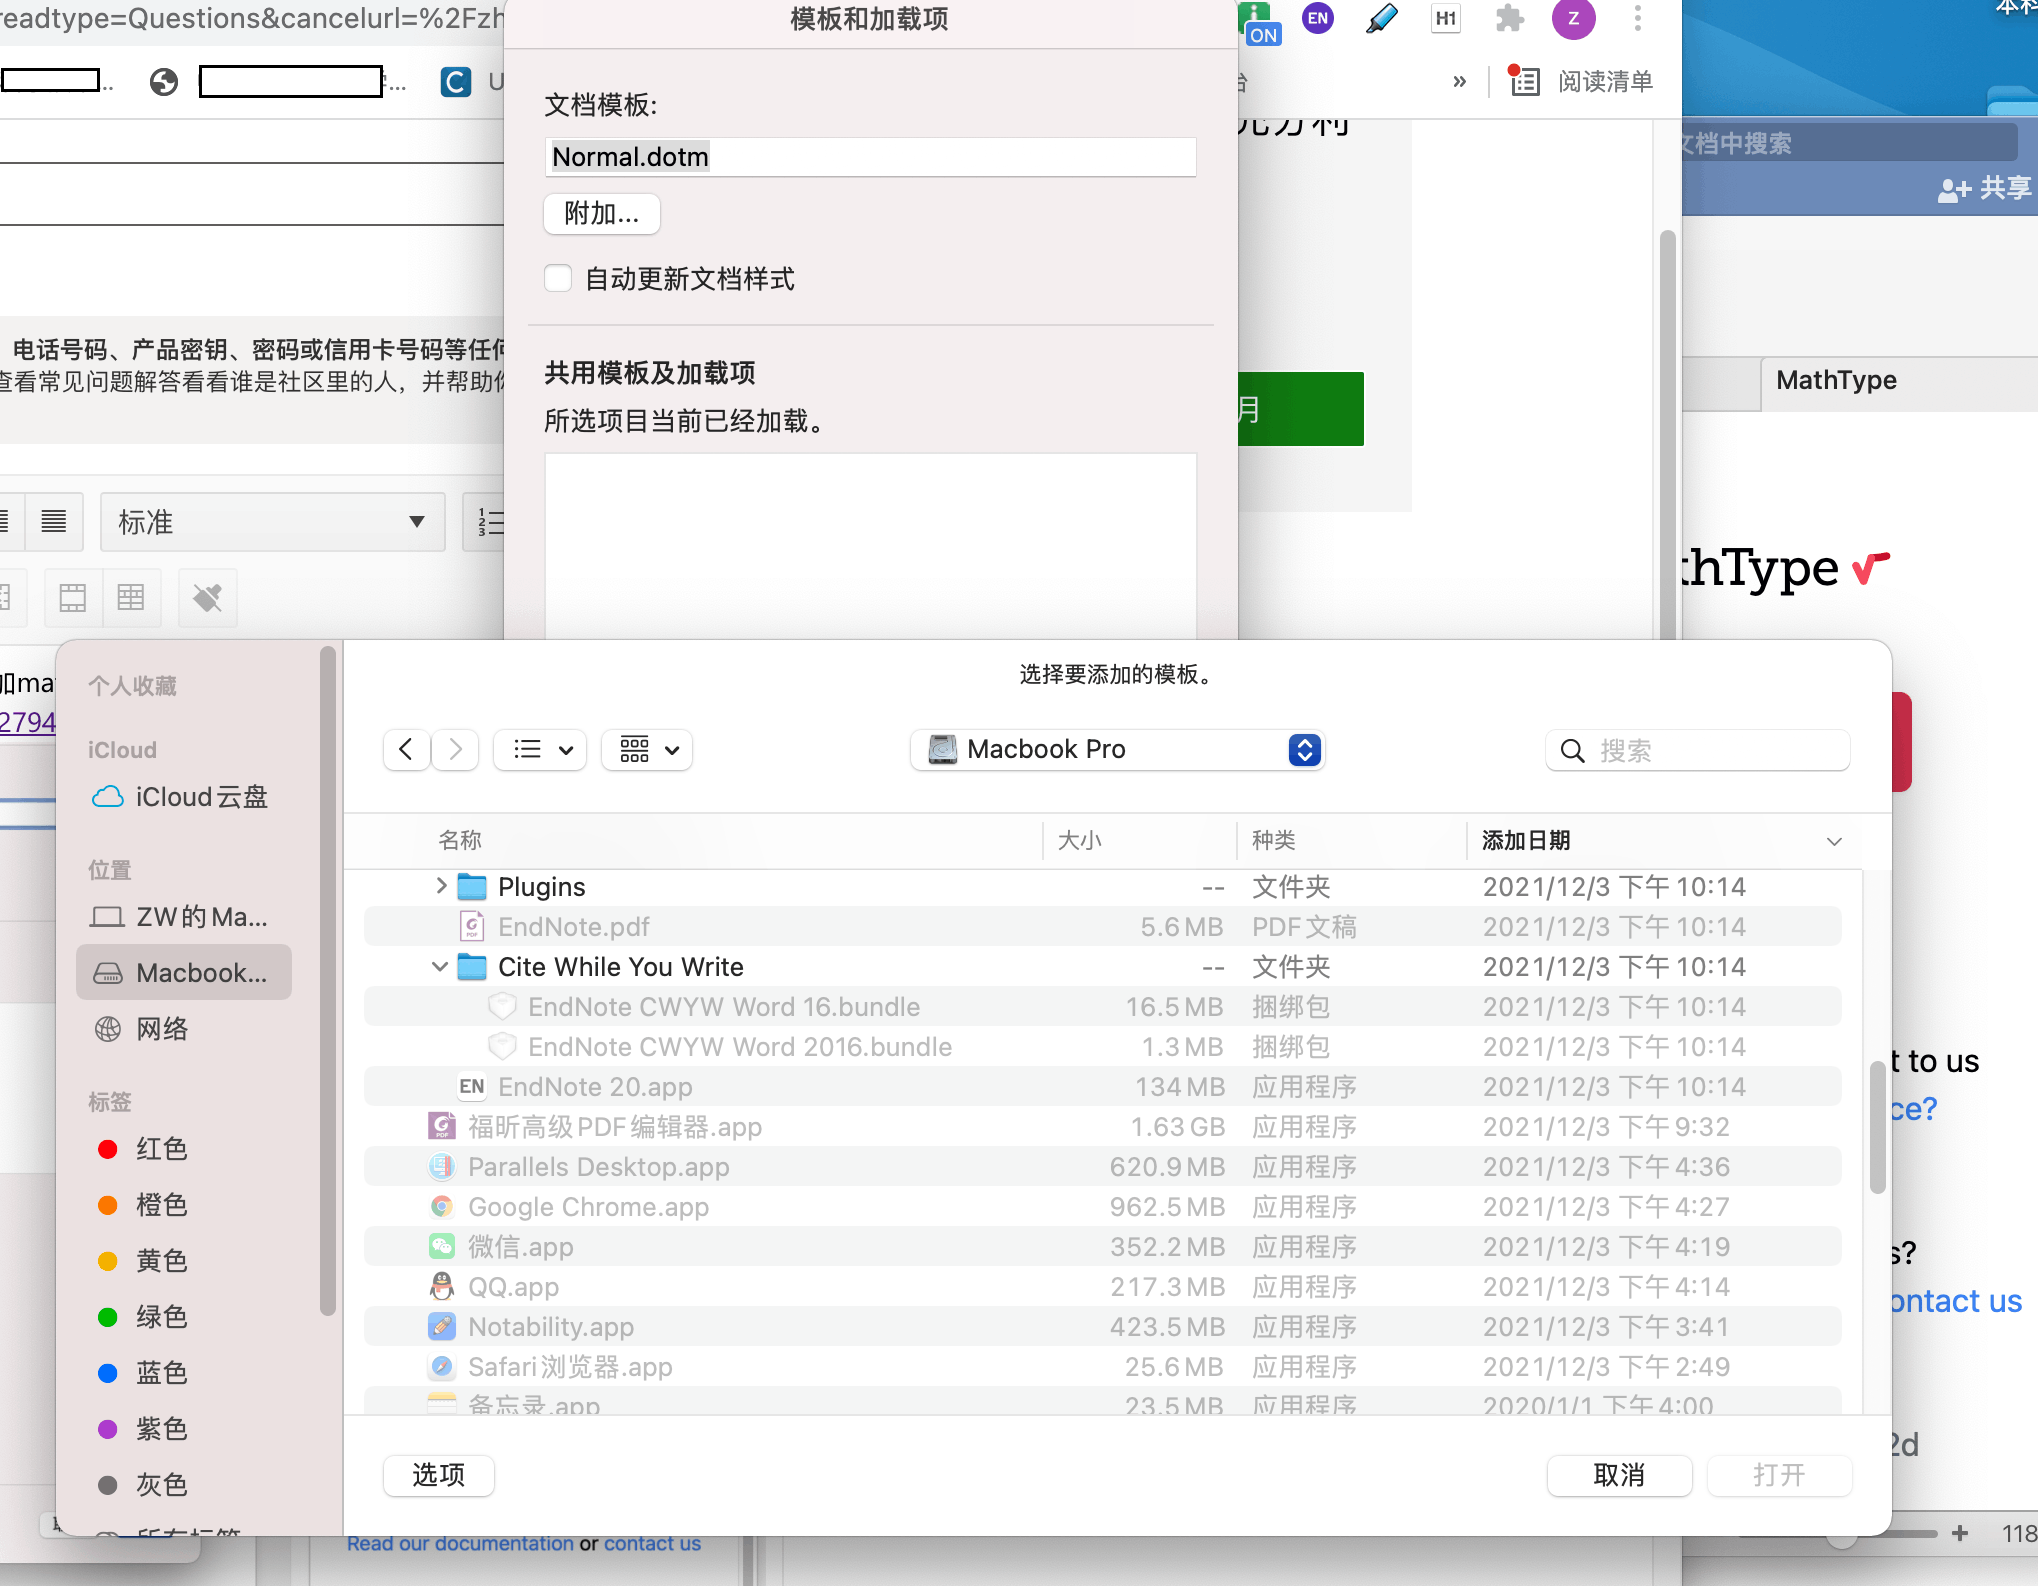
Task: Click the Foxit PDF editor app icon
Action: (x=442, y=1127)
